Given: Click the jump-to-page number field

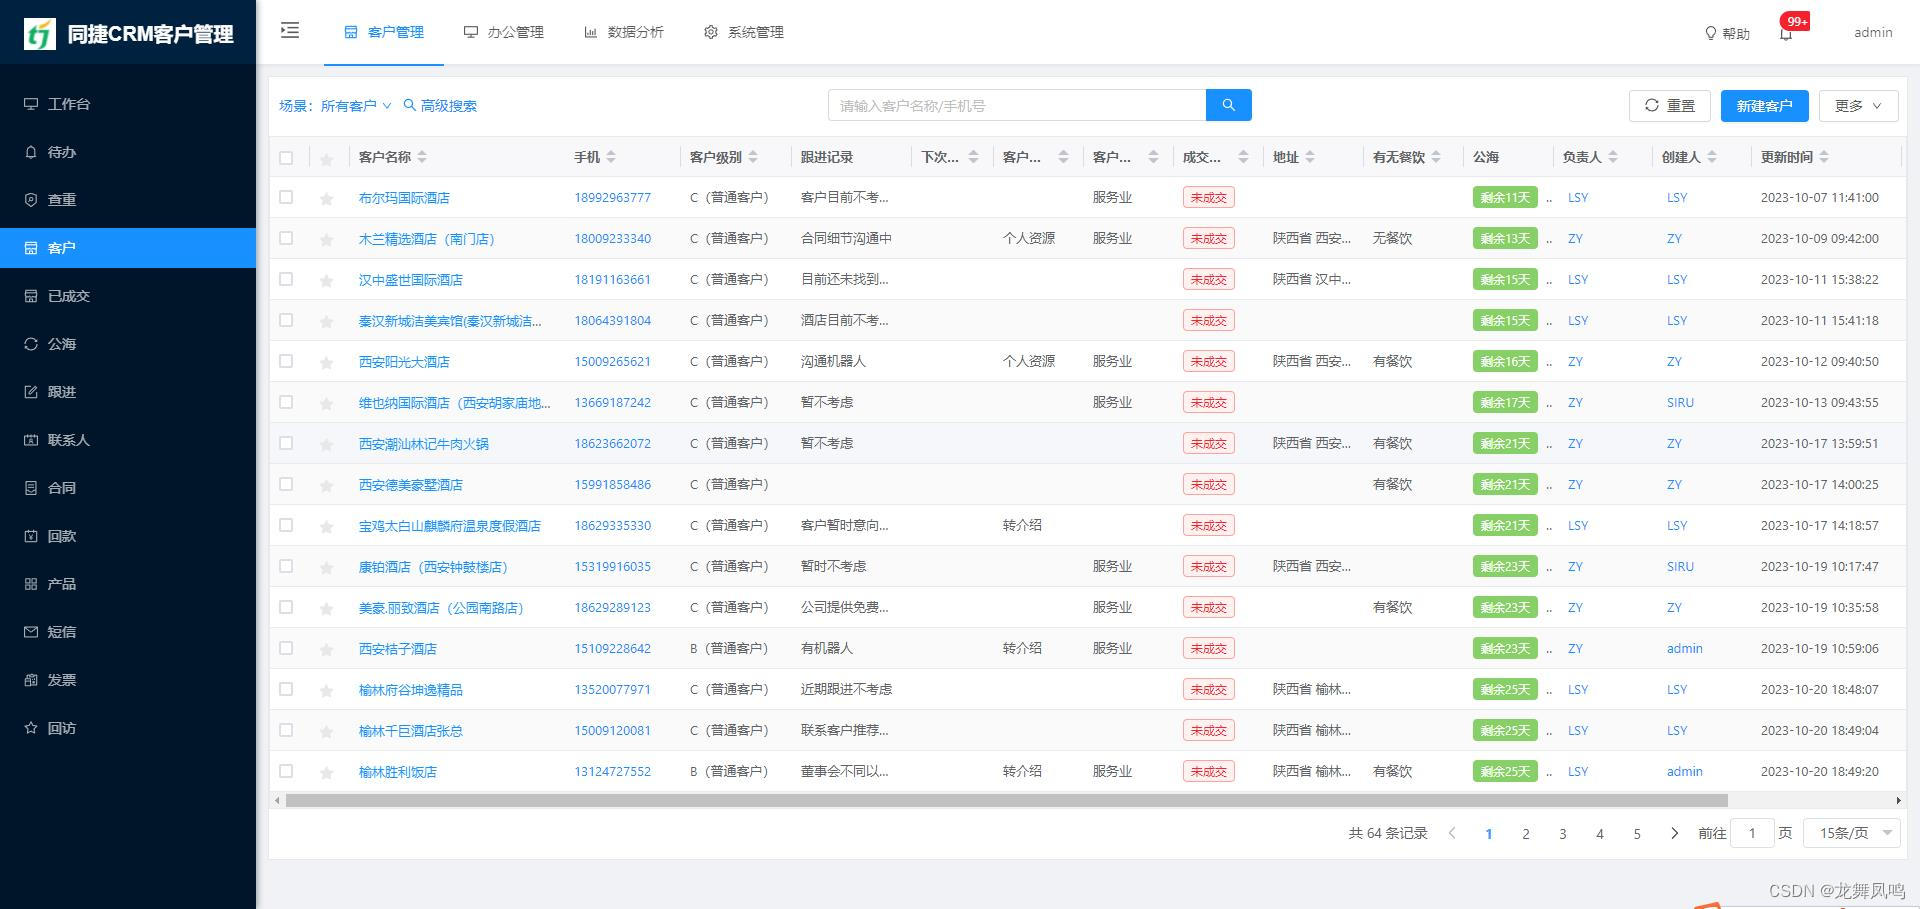Looking at the screenshot, I should (1752, 833).
